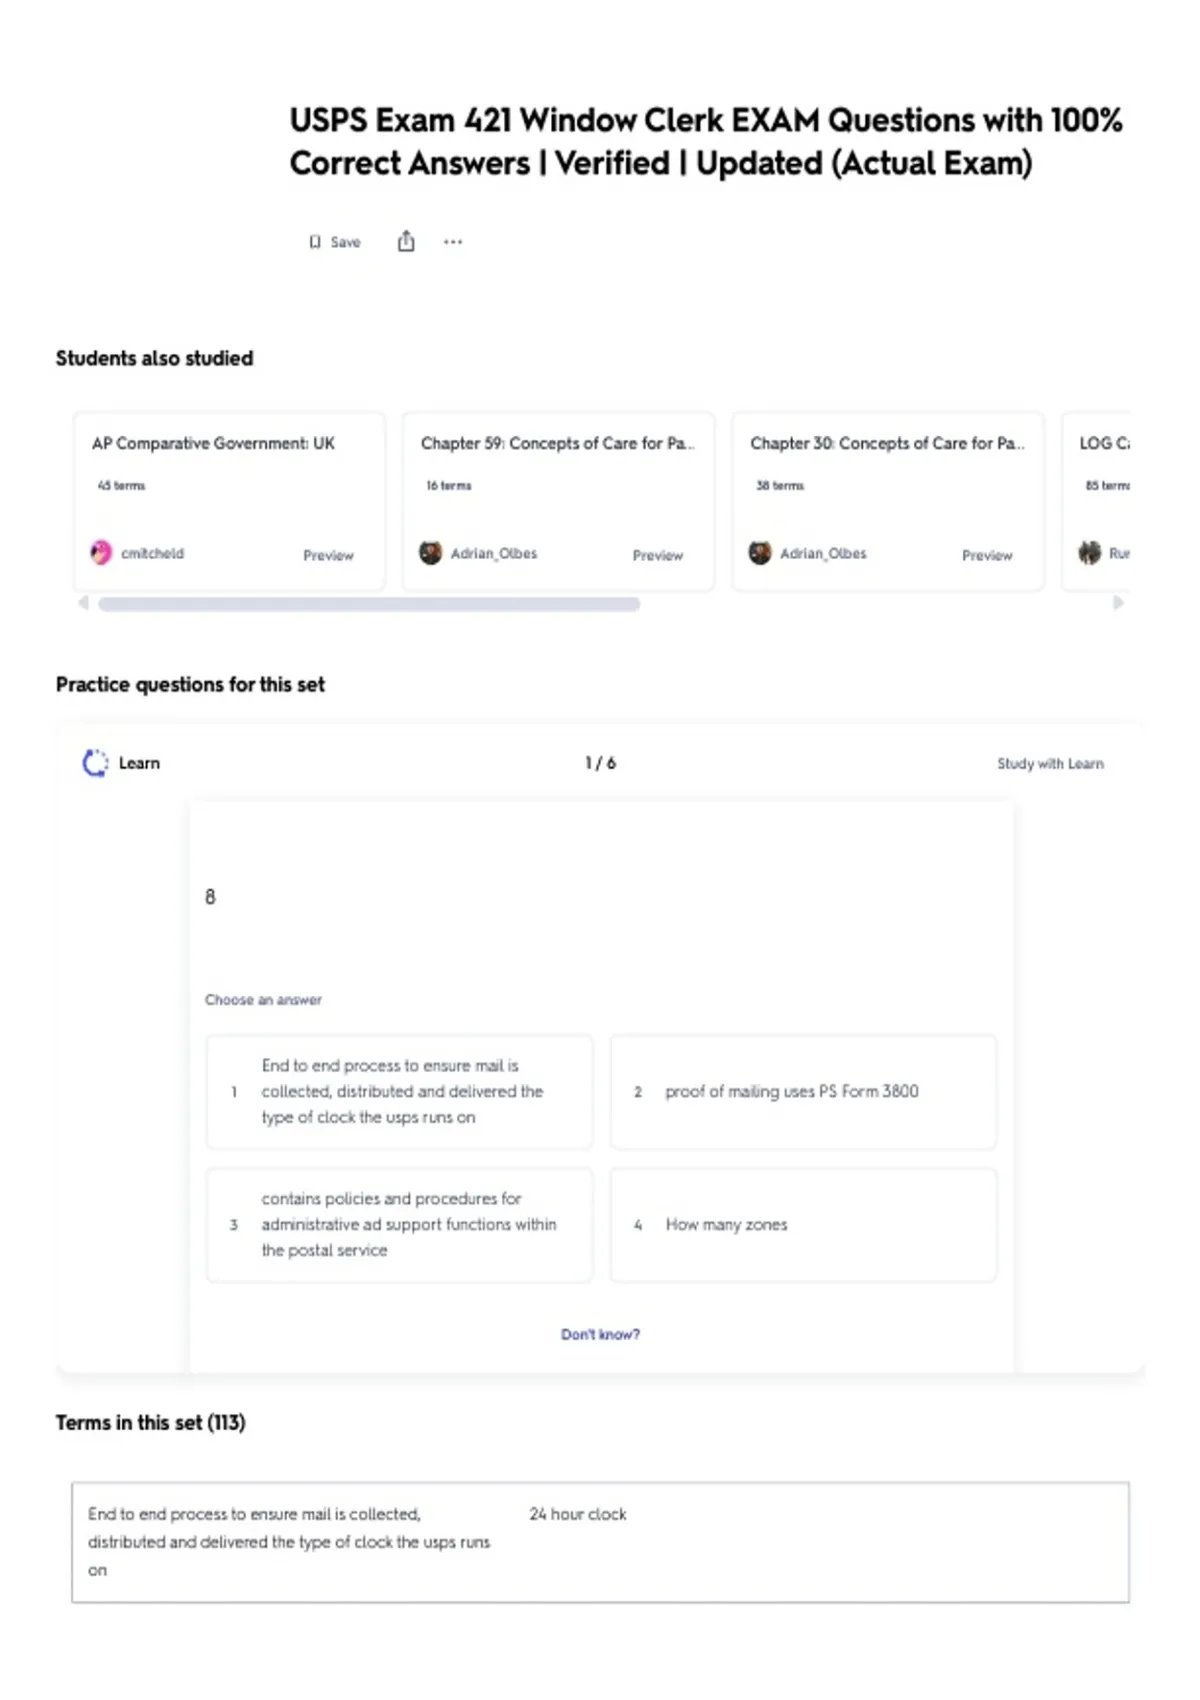
Task: Click Adrian_Olbes avatar on Chapter 59 card
Action: click(x=430, y=552)
